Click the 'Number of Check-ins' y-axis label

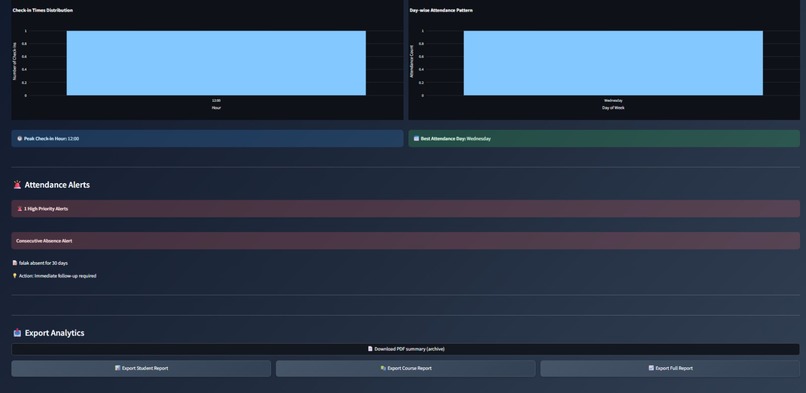pos(14,61)
